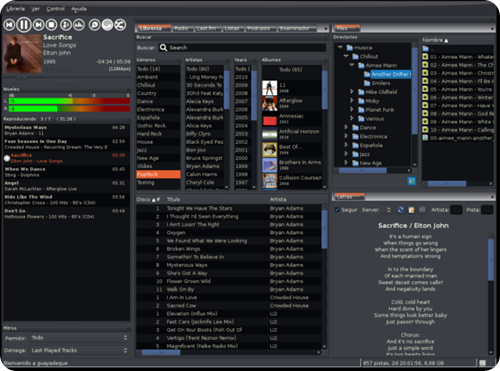Skip to the next track
500x371 pixels.
coord(39,25)
